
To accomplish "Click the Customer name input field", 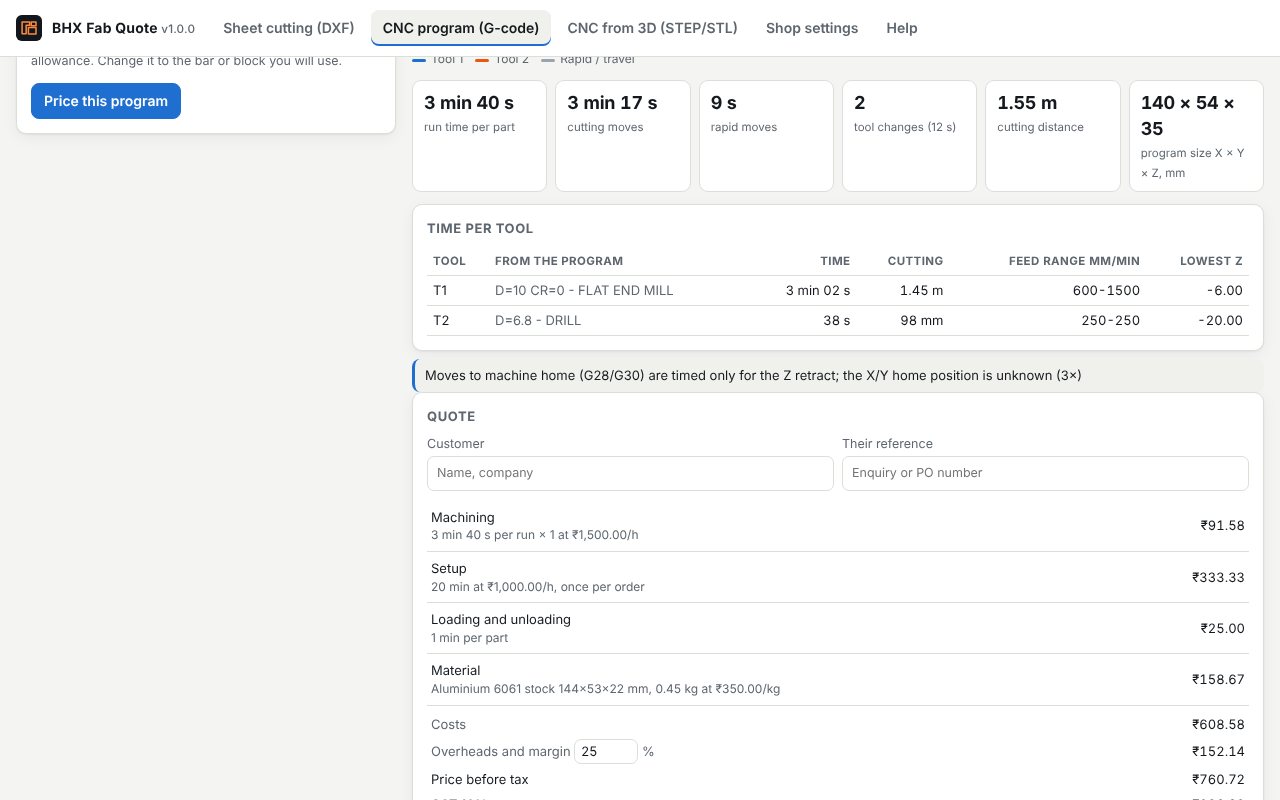I will pos(630,473).
